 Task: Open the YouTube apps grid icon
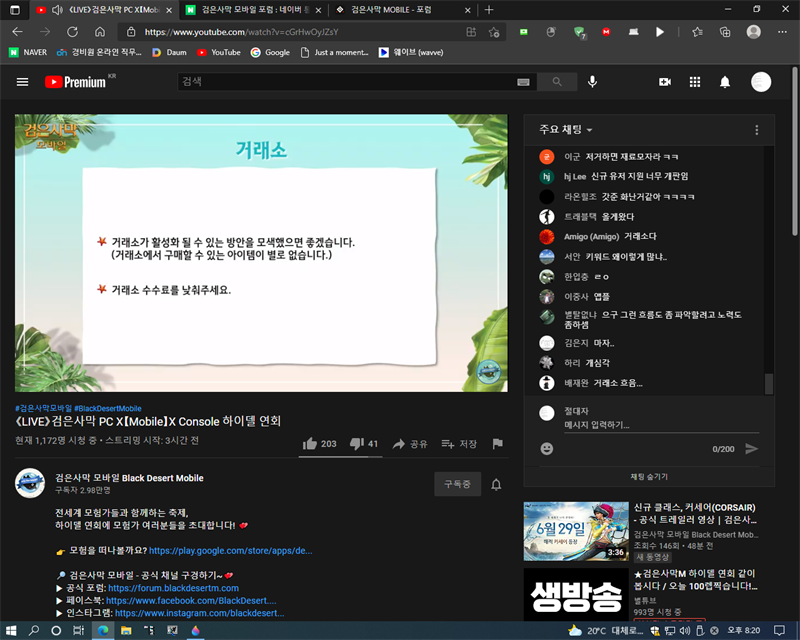click(696, 82)
